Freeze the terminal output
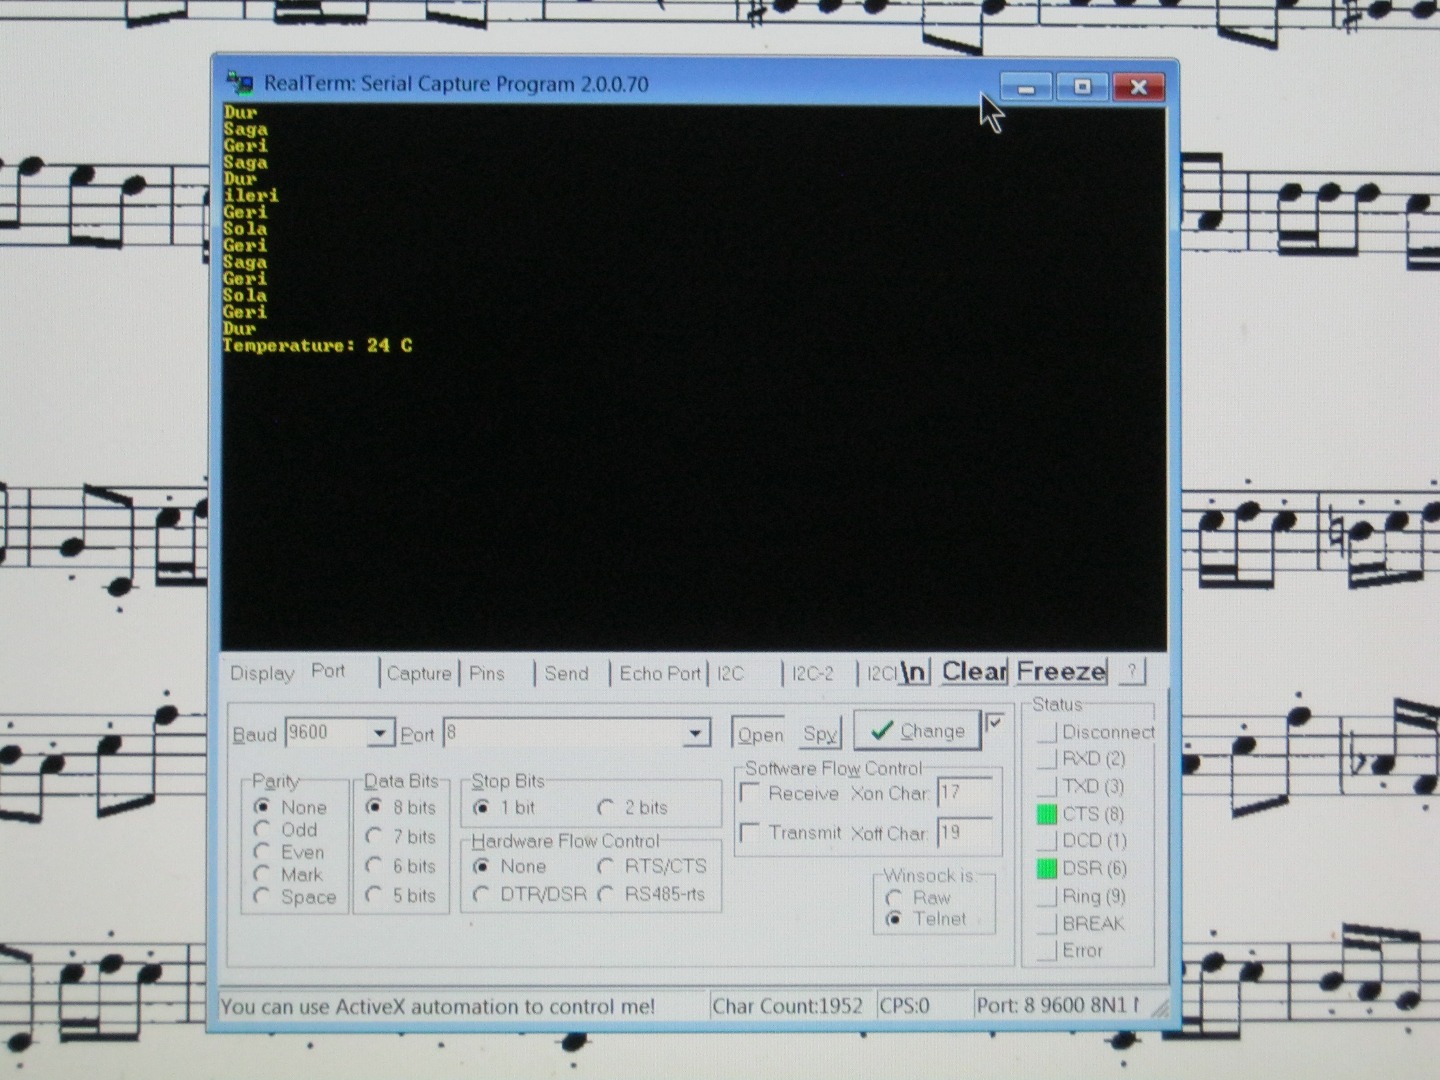 click(x=1061, y=671)
